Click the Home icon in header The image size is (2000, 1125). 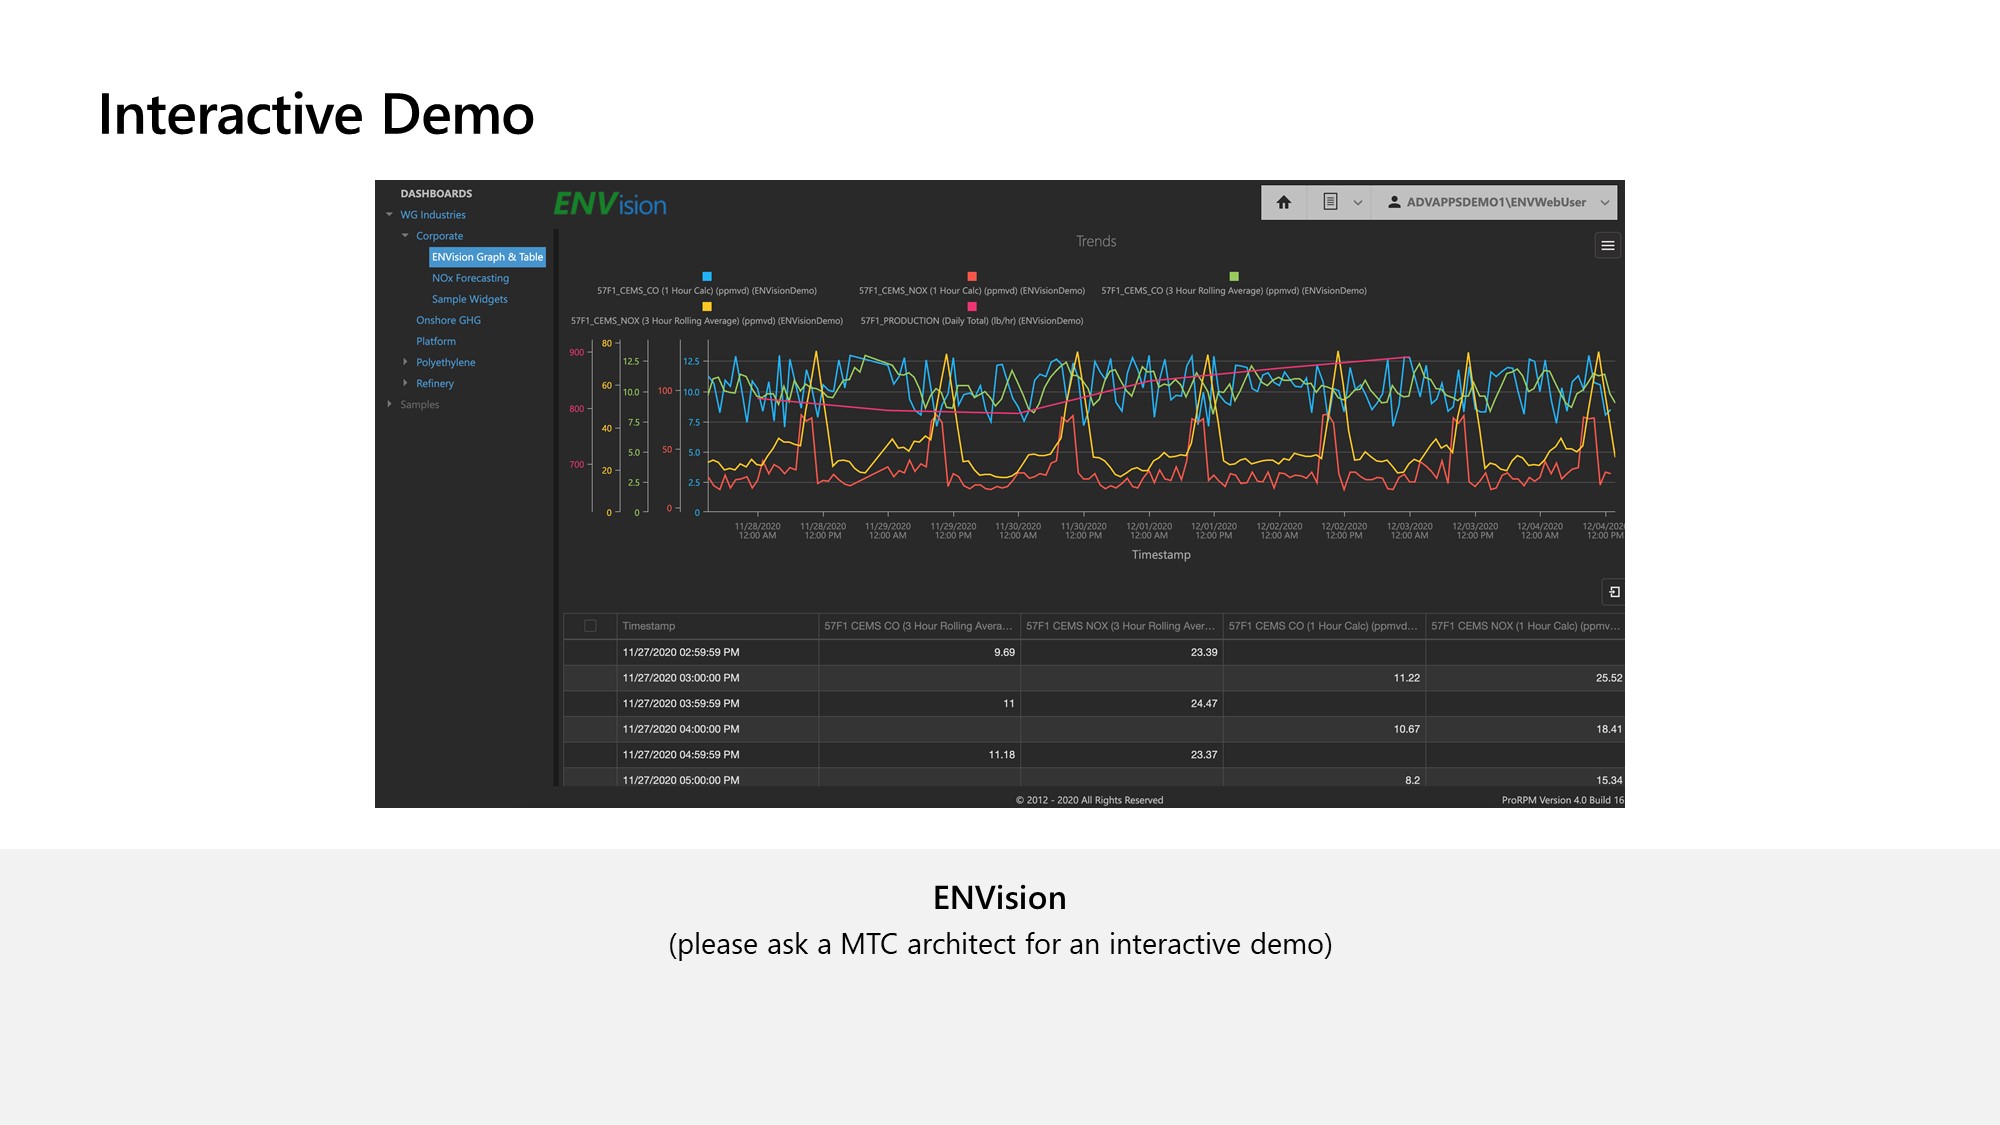click(x=1284, y=202)
